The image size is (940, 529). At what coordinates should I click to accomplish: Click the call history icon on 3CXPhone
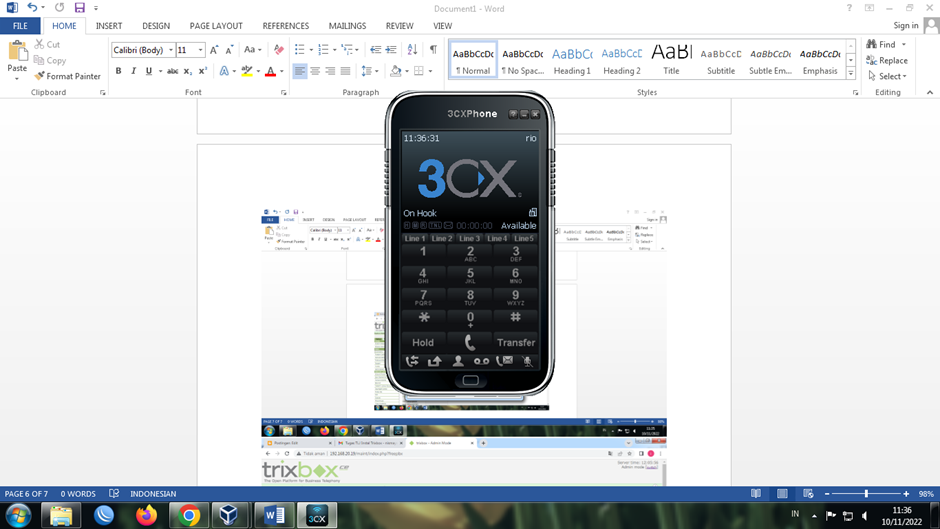[412, 361]
